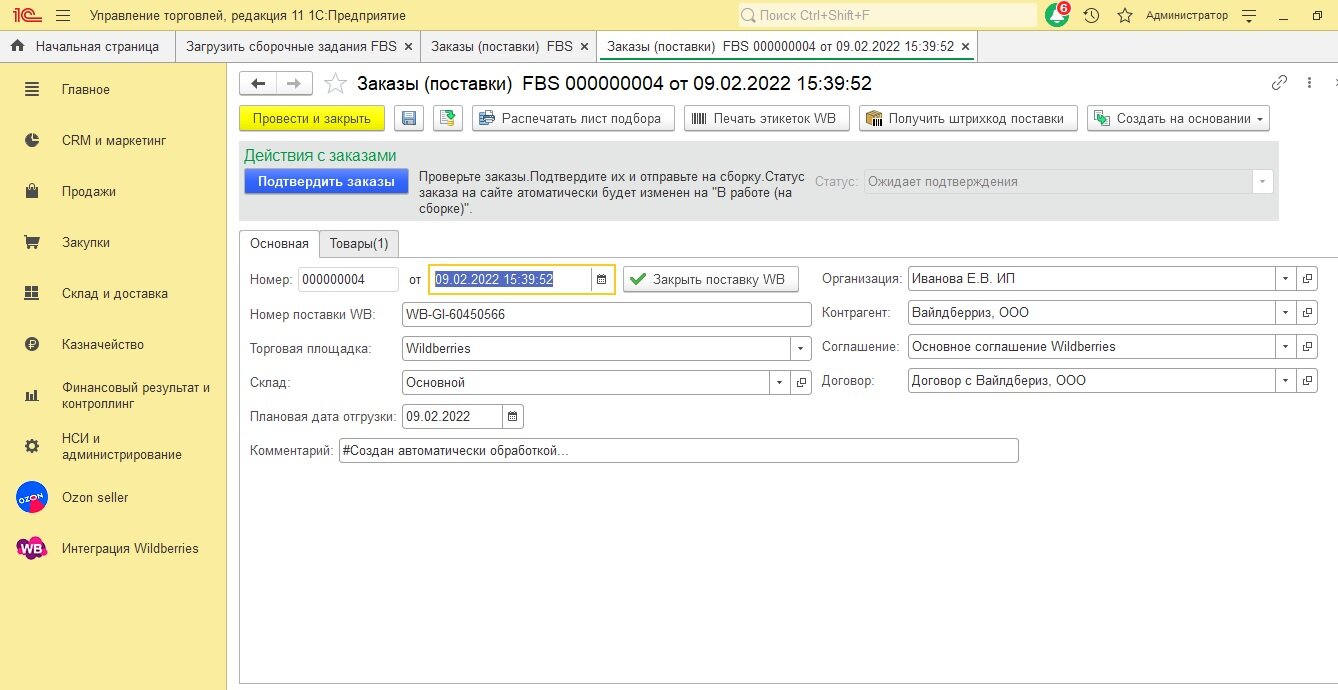
Task: Open favorites star in top bar
Action: point(1125,15)
